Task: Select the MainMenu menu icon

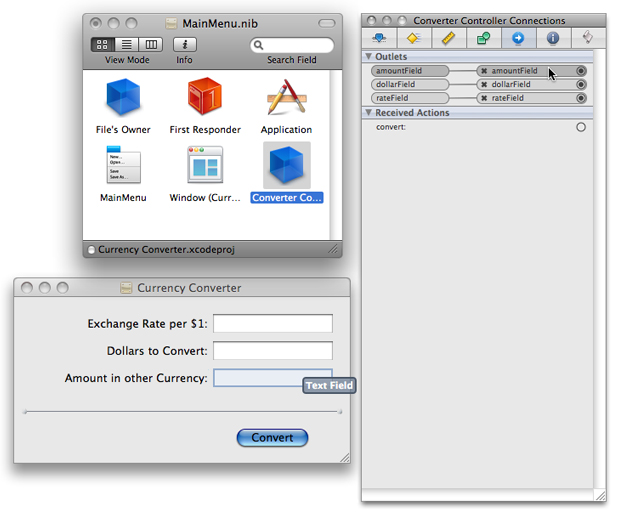Action: (x=123, y=165)
